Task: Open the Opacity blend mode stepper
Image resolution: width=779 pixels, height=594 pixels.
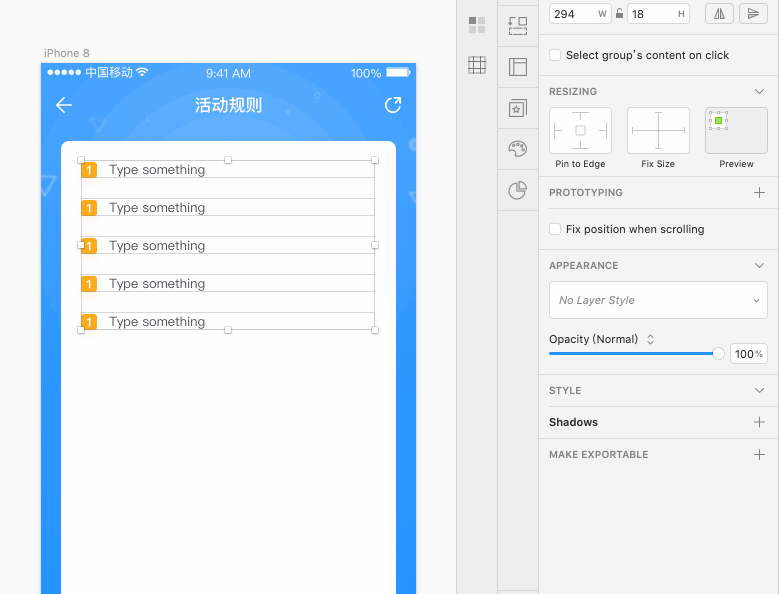Action: pyautogui.click(x=650, y=340)
